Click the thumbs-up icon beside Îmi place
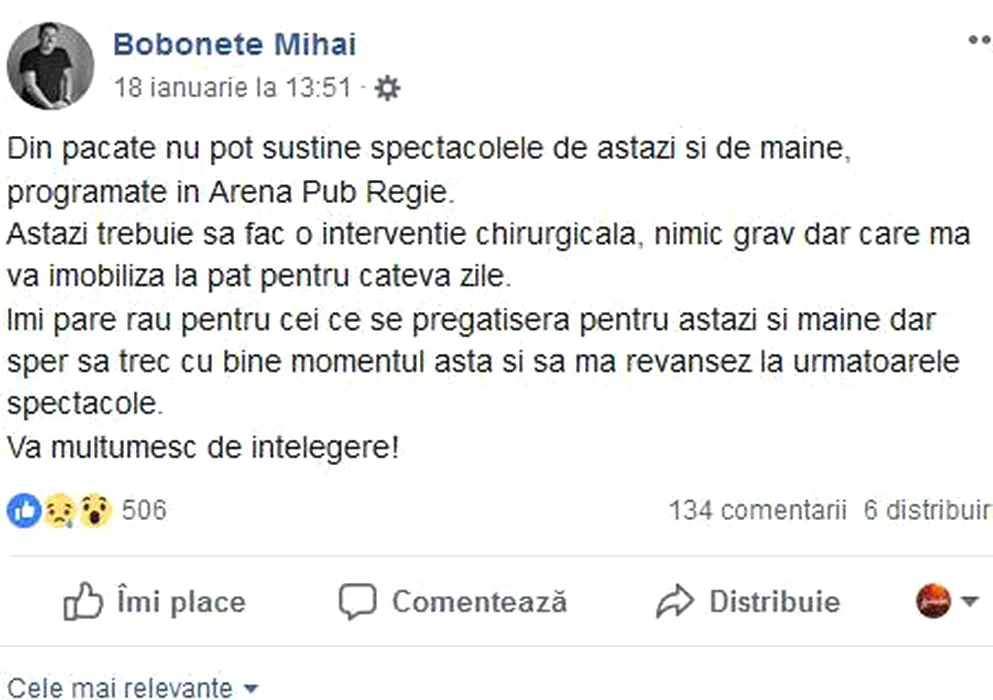 83,602
